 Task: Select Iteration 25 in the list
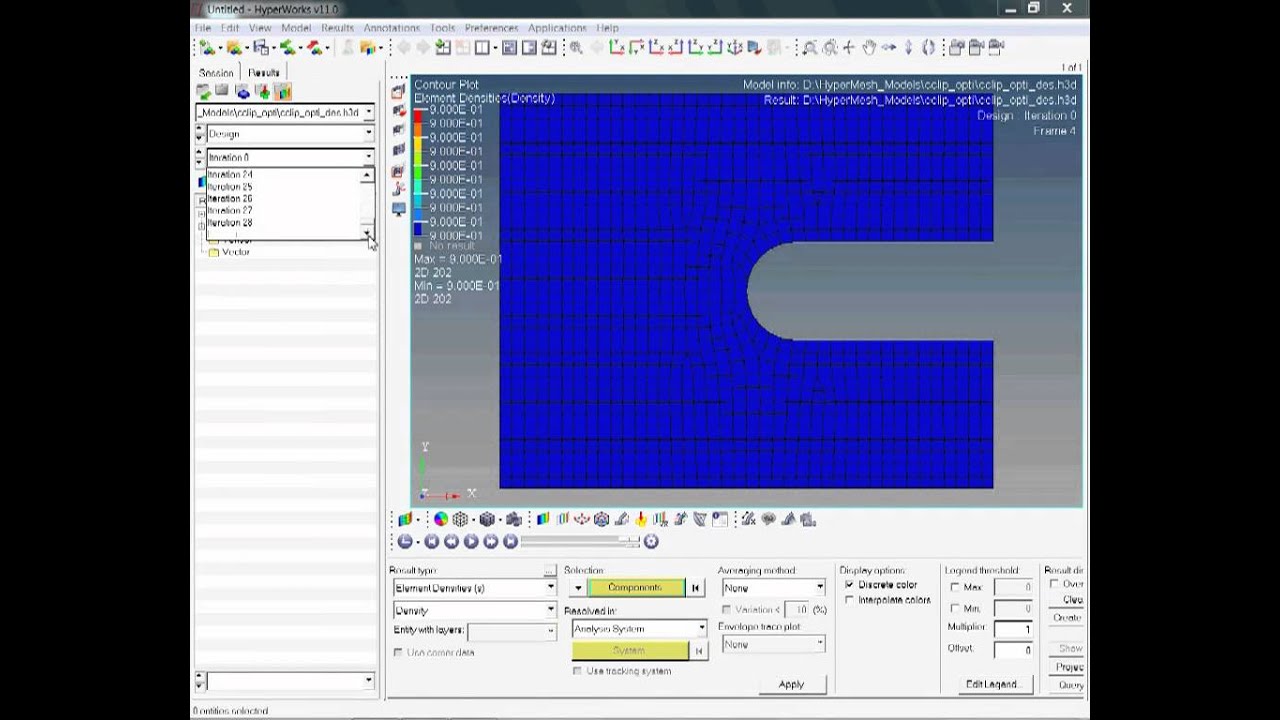coord(230,187)
